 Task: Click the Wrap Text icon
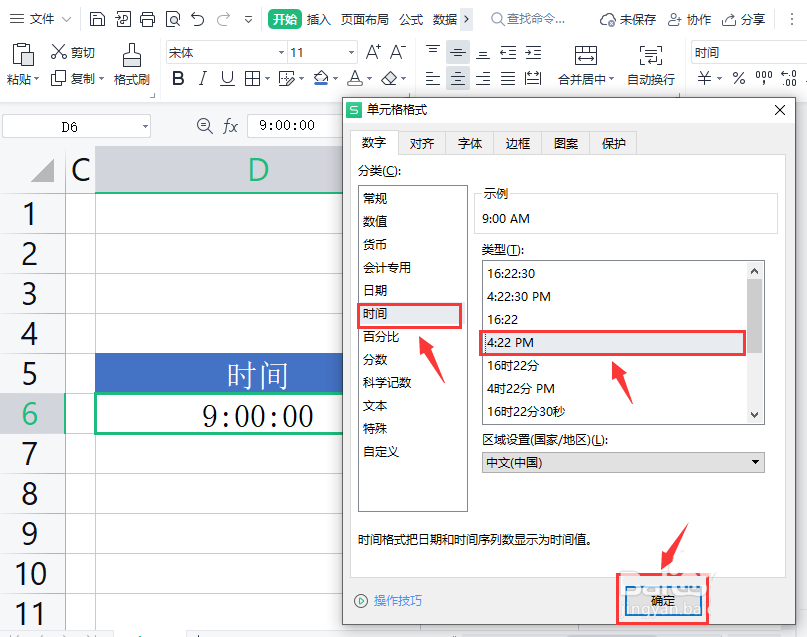click(x=651, y=55)
